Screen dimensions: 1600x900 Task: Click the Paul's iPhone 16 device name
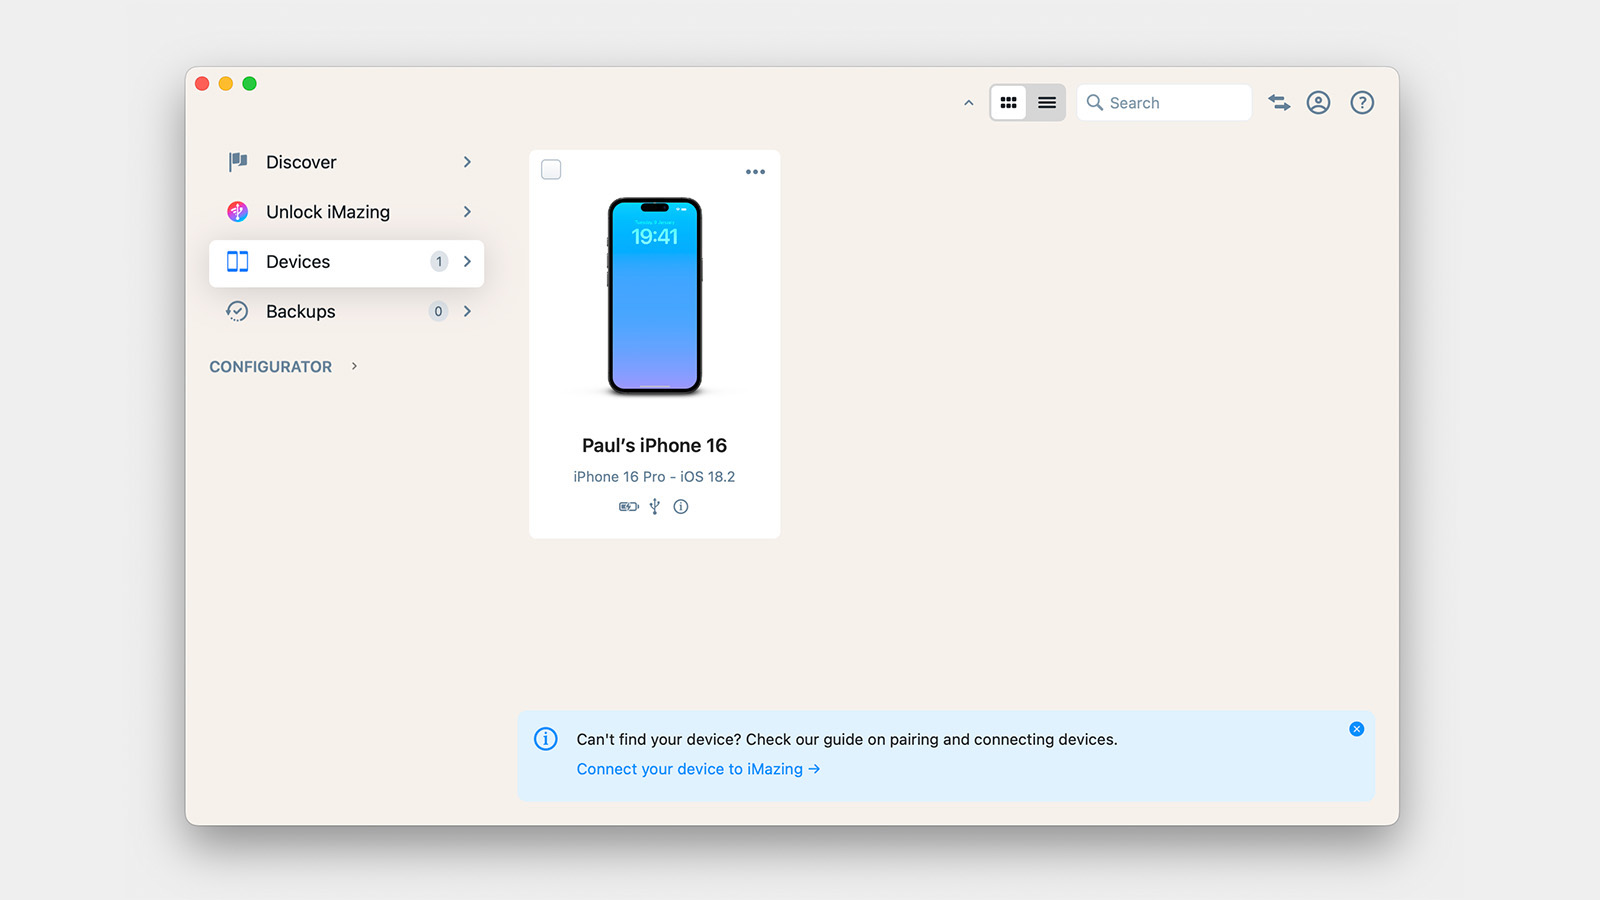click(655, 445)
